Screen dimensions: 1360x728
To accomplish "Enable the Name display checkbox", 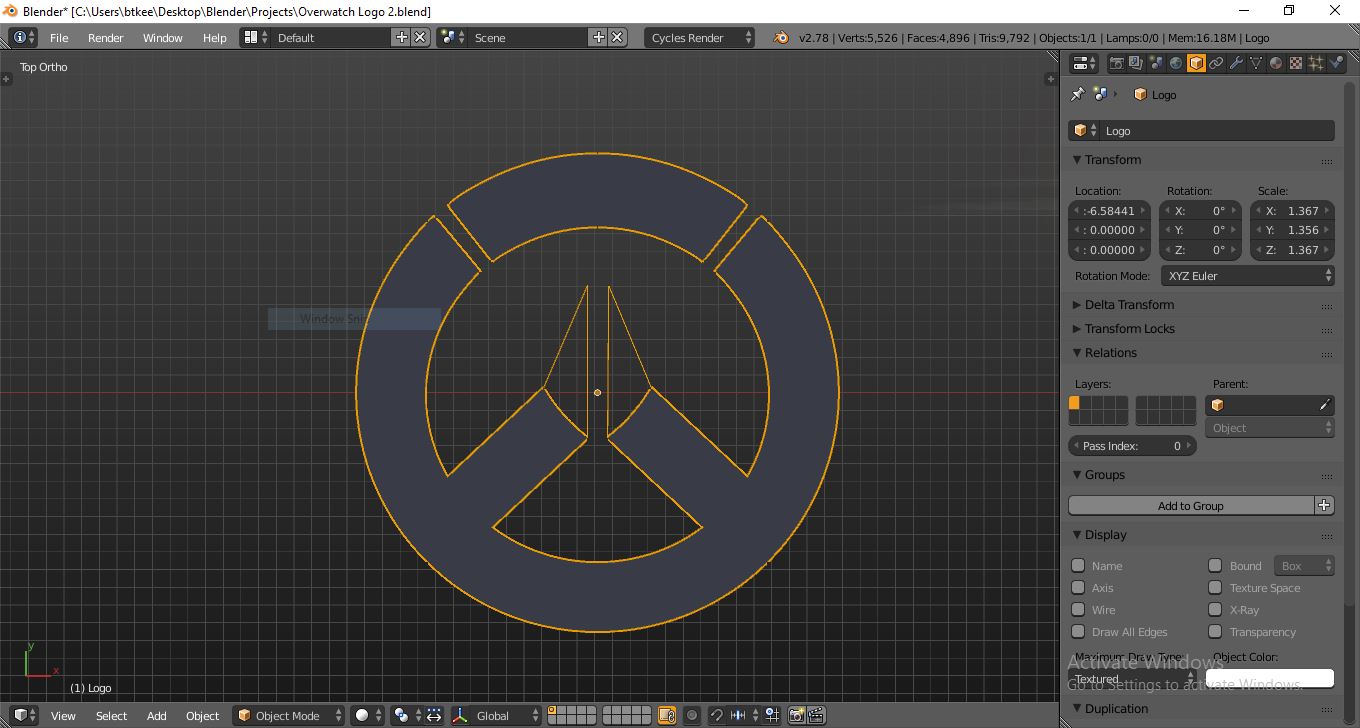I will tap(1078, 565).
